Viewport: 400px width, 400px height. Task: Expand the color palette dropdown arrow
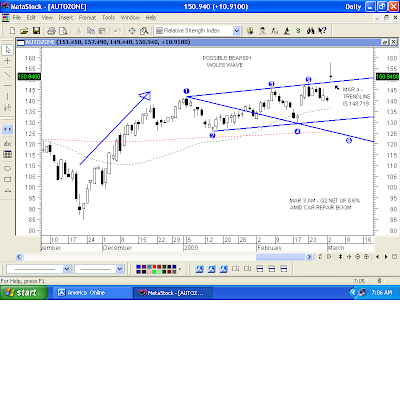pos(180,269)
